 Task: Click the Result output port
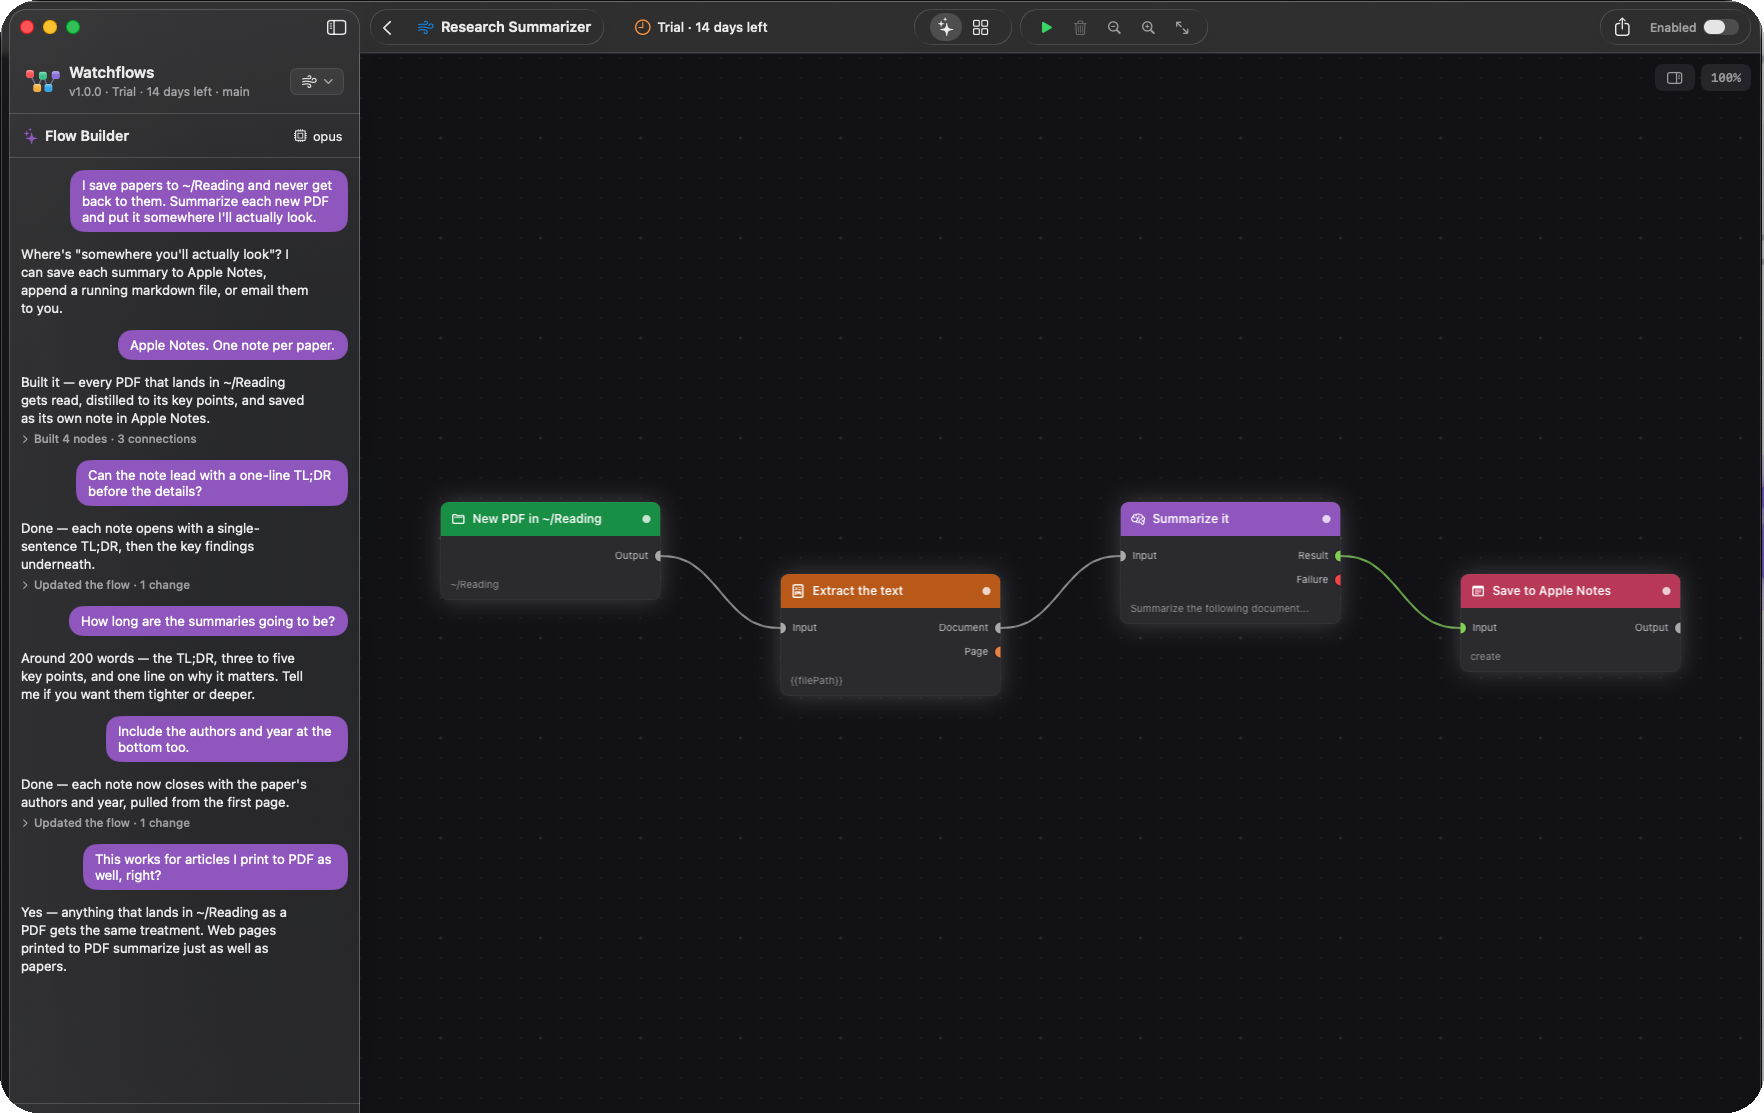click(x=1338, y=556)
